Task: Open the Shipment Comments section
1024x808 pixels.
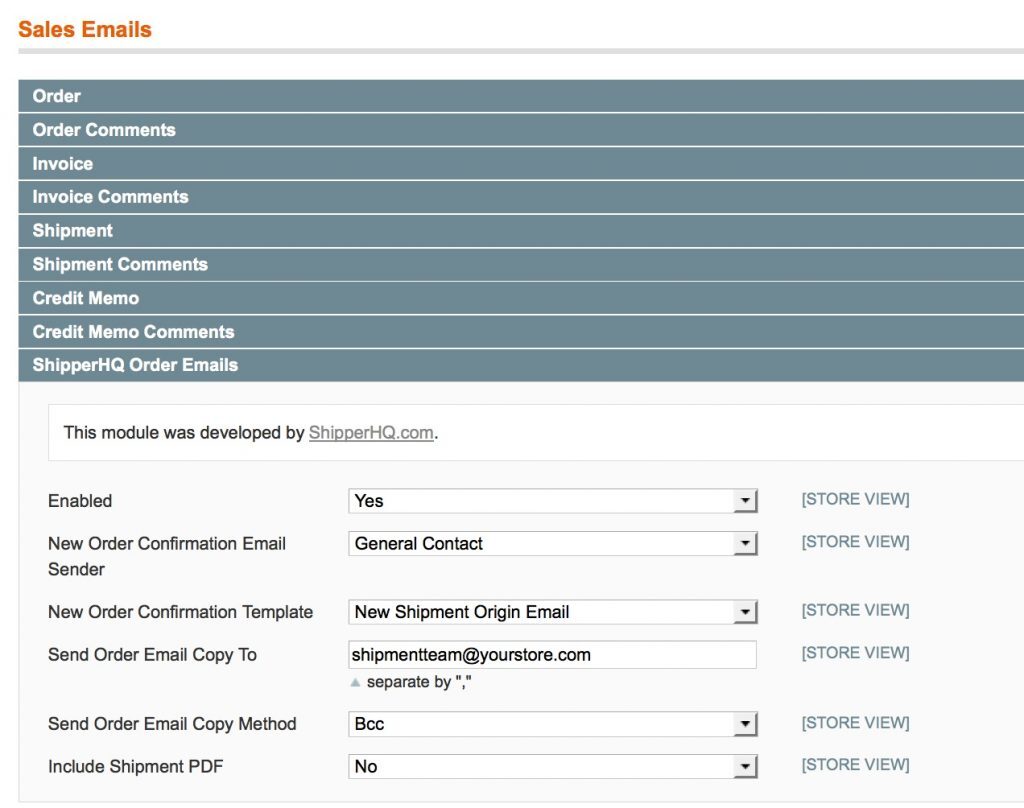Action: (x=120, y=265)
